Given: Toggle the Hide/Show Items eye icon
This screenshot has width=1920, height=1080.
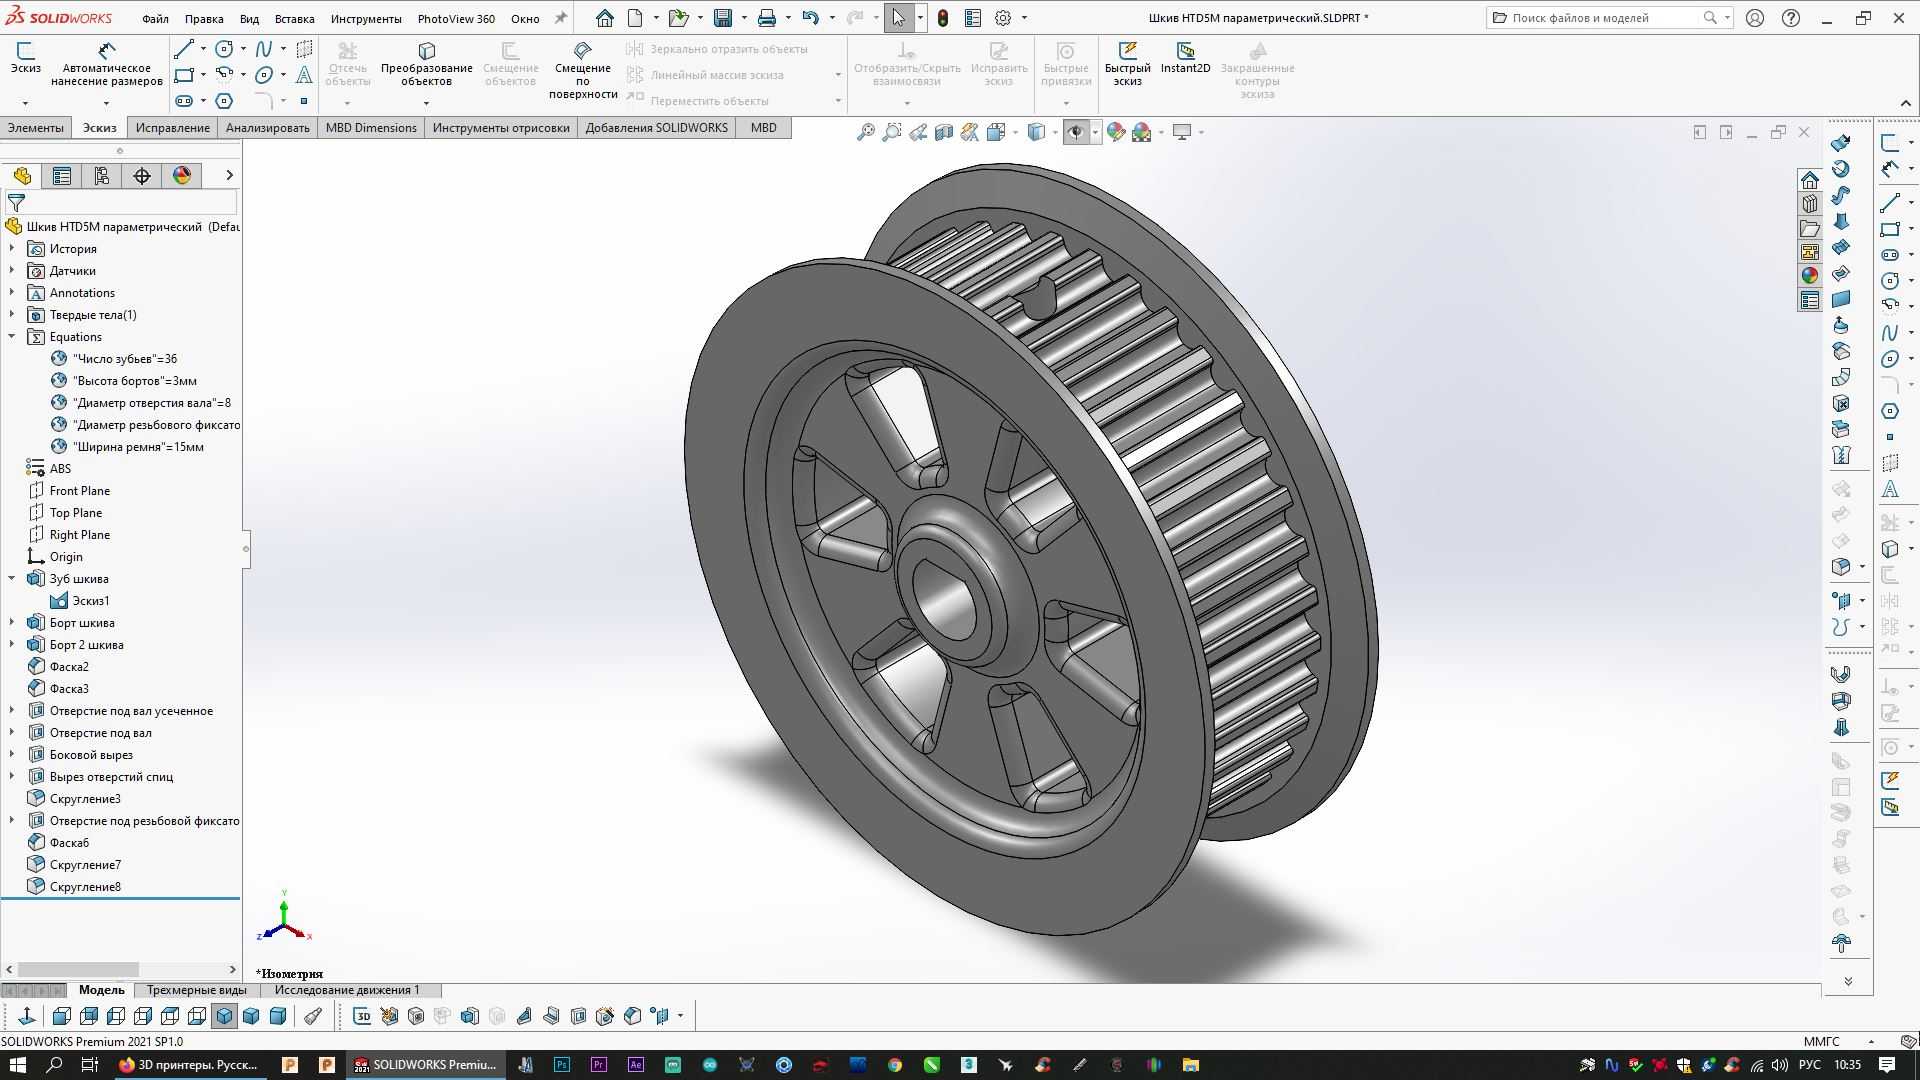Looking at the screenshot, I should pos(1076,132).
